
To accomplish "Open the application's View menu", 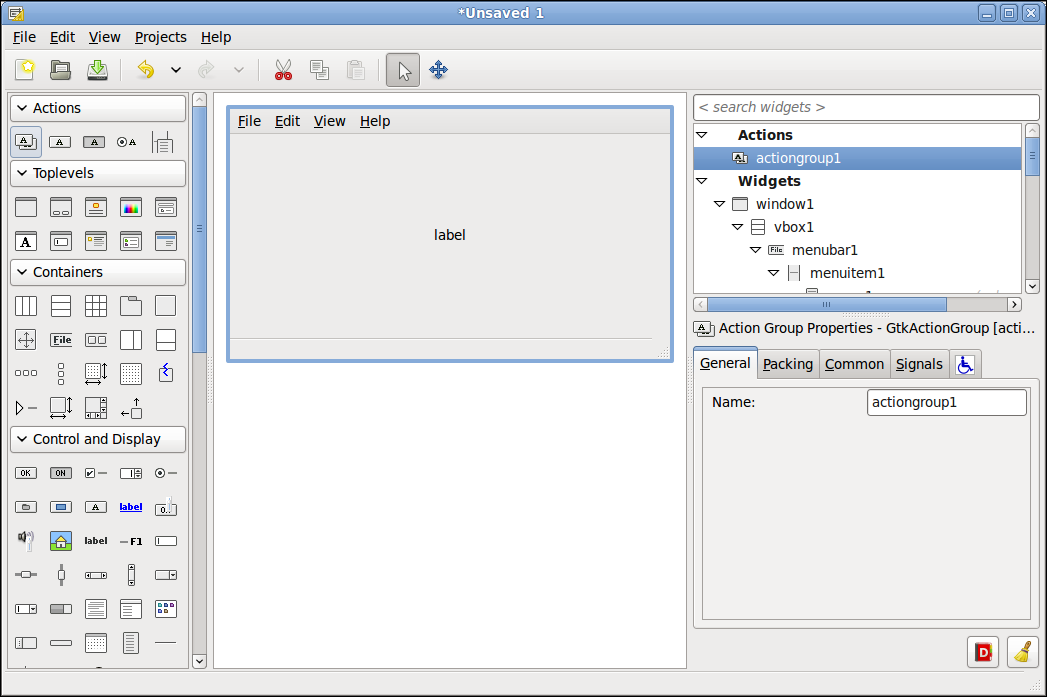I will click(105, 37).
